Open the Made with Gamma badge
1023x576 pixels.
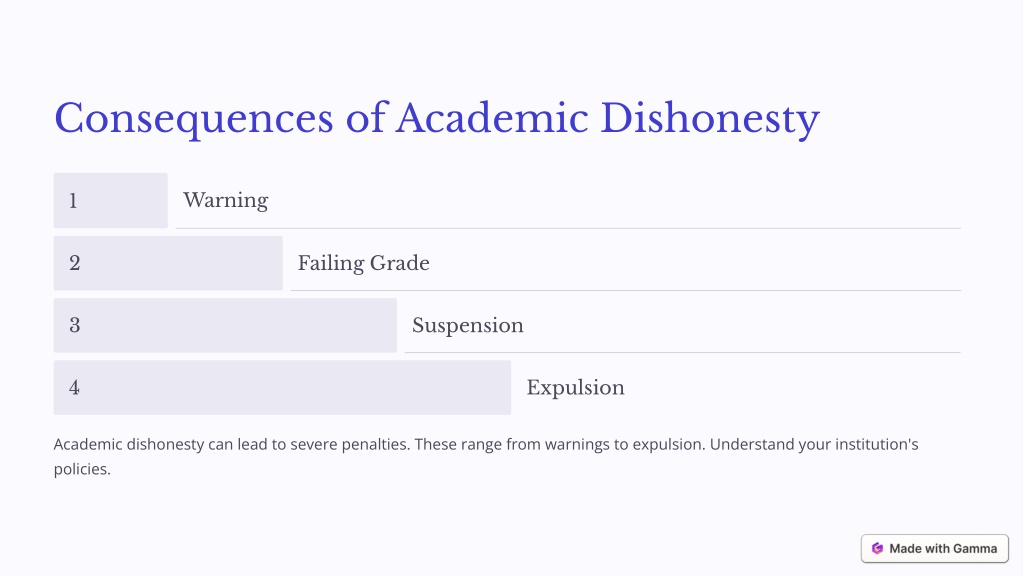934,549
